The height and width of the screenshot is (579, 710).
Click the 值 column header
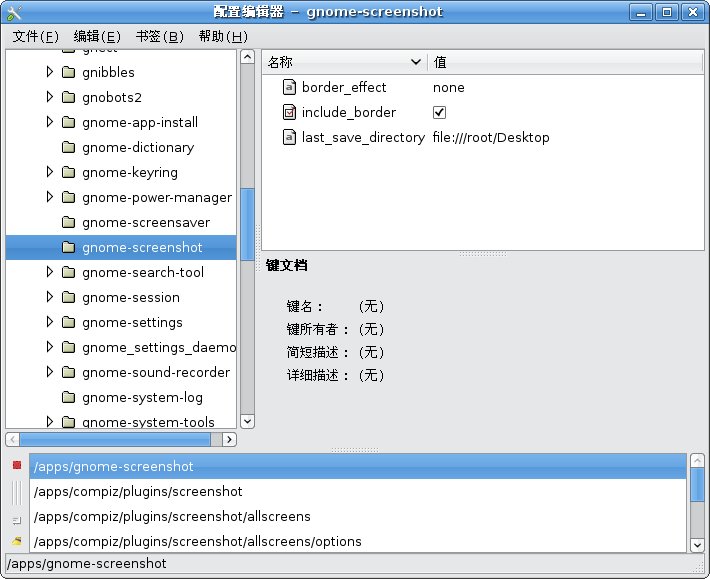[x=566, y=62]
